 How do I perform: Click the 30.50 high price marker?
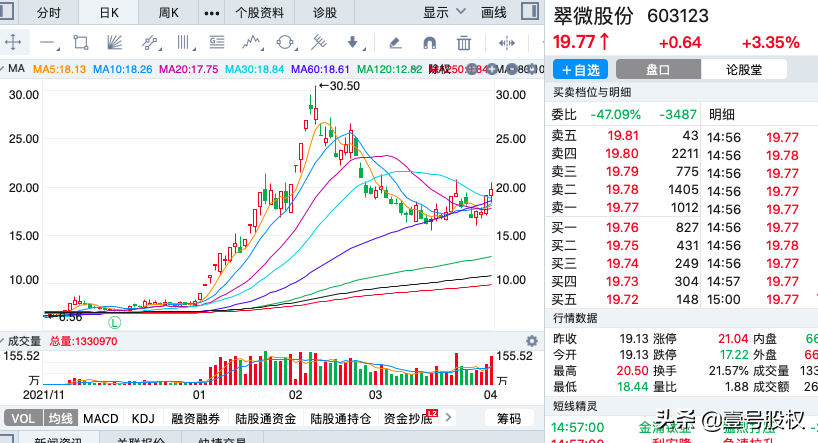(x=340, y=86)
